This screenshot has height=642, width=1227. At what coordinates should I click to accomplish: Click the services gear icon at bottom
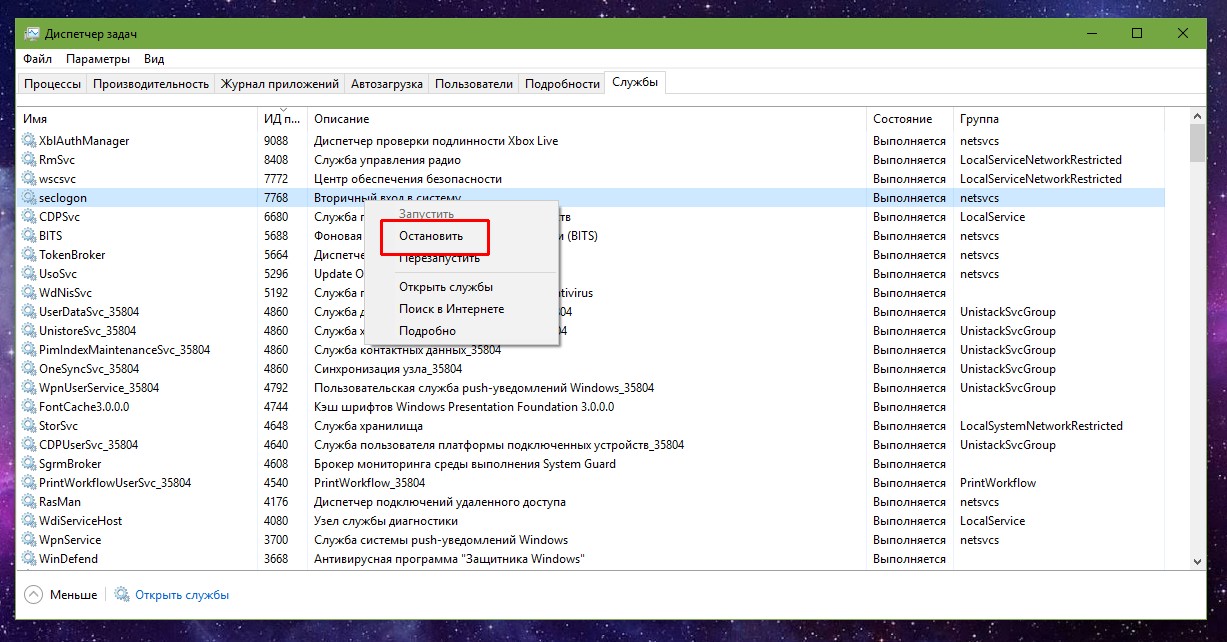click(x=122, y=595)
